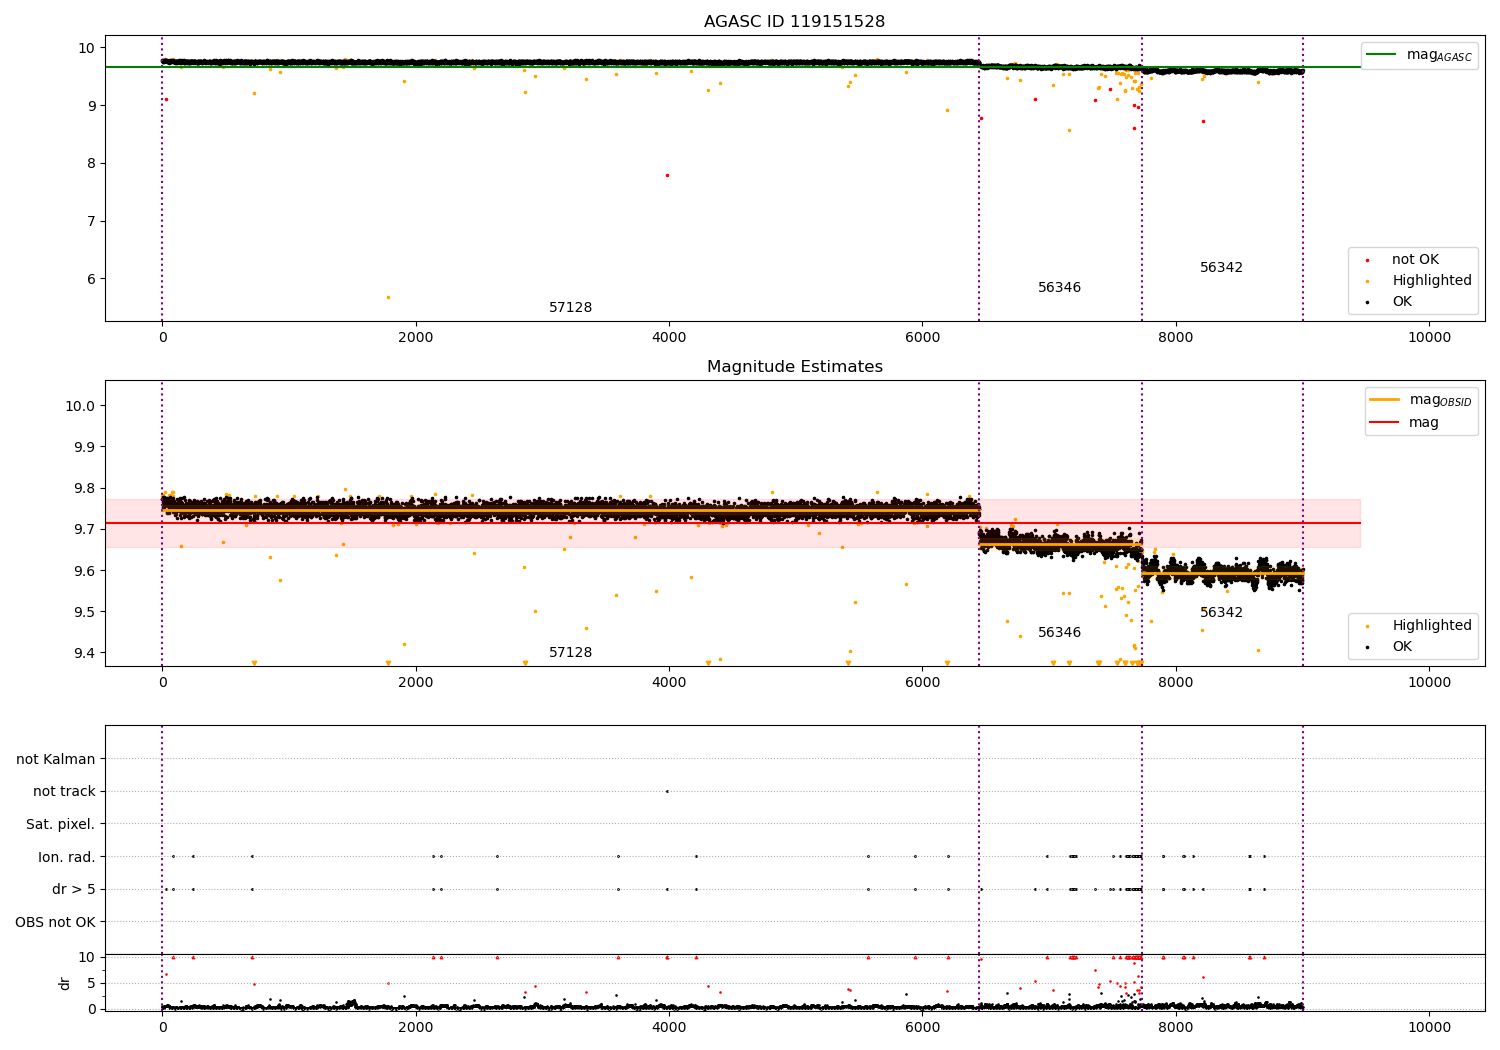Click the x-axis tick "0" under the bottom plot
The height and width of the screenshot is (1050, 1500).
coord(162,1028)
